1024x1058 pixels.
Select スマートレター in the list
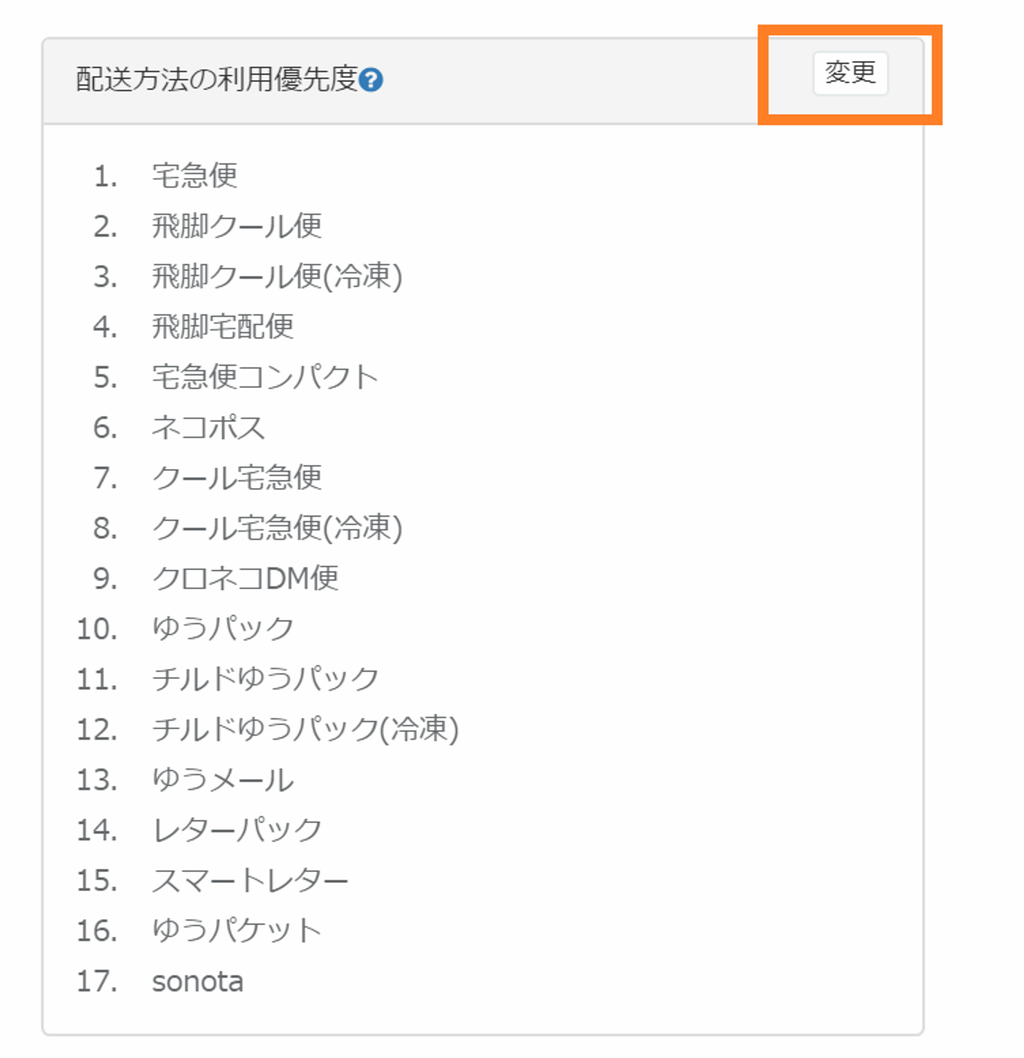250,880
